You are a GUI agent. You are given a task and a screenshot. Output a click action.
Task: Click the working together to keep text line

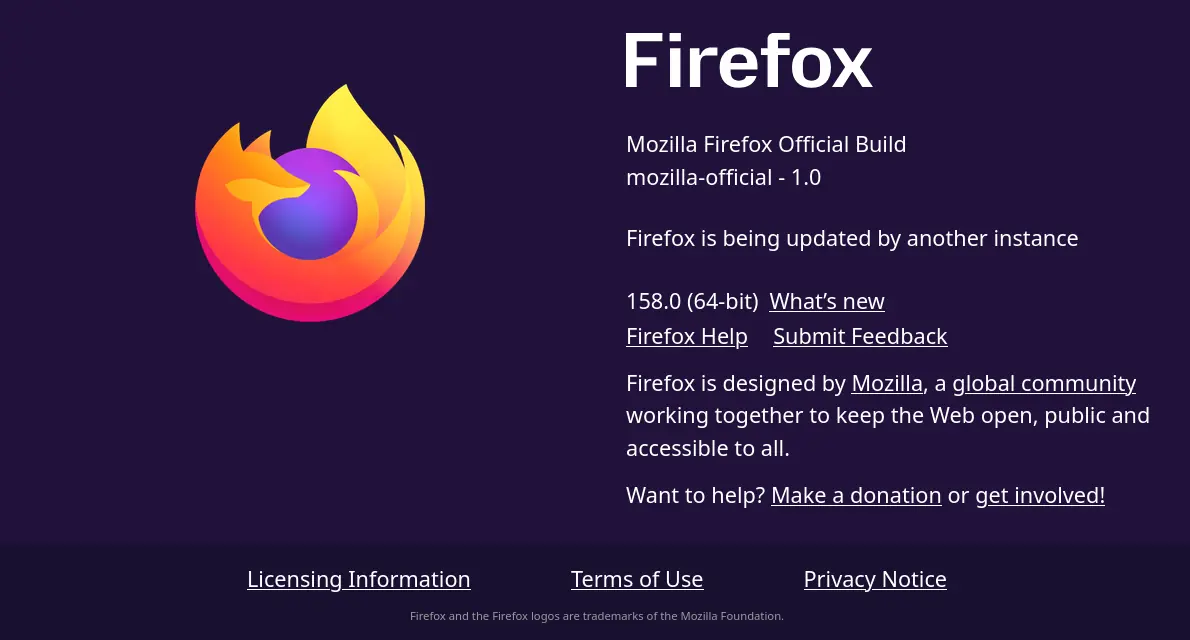click(x=888, y=416)
